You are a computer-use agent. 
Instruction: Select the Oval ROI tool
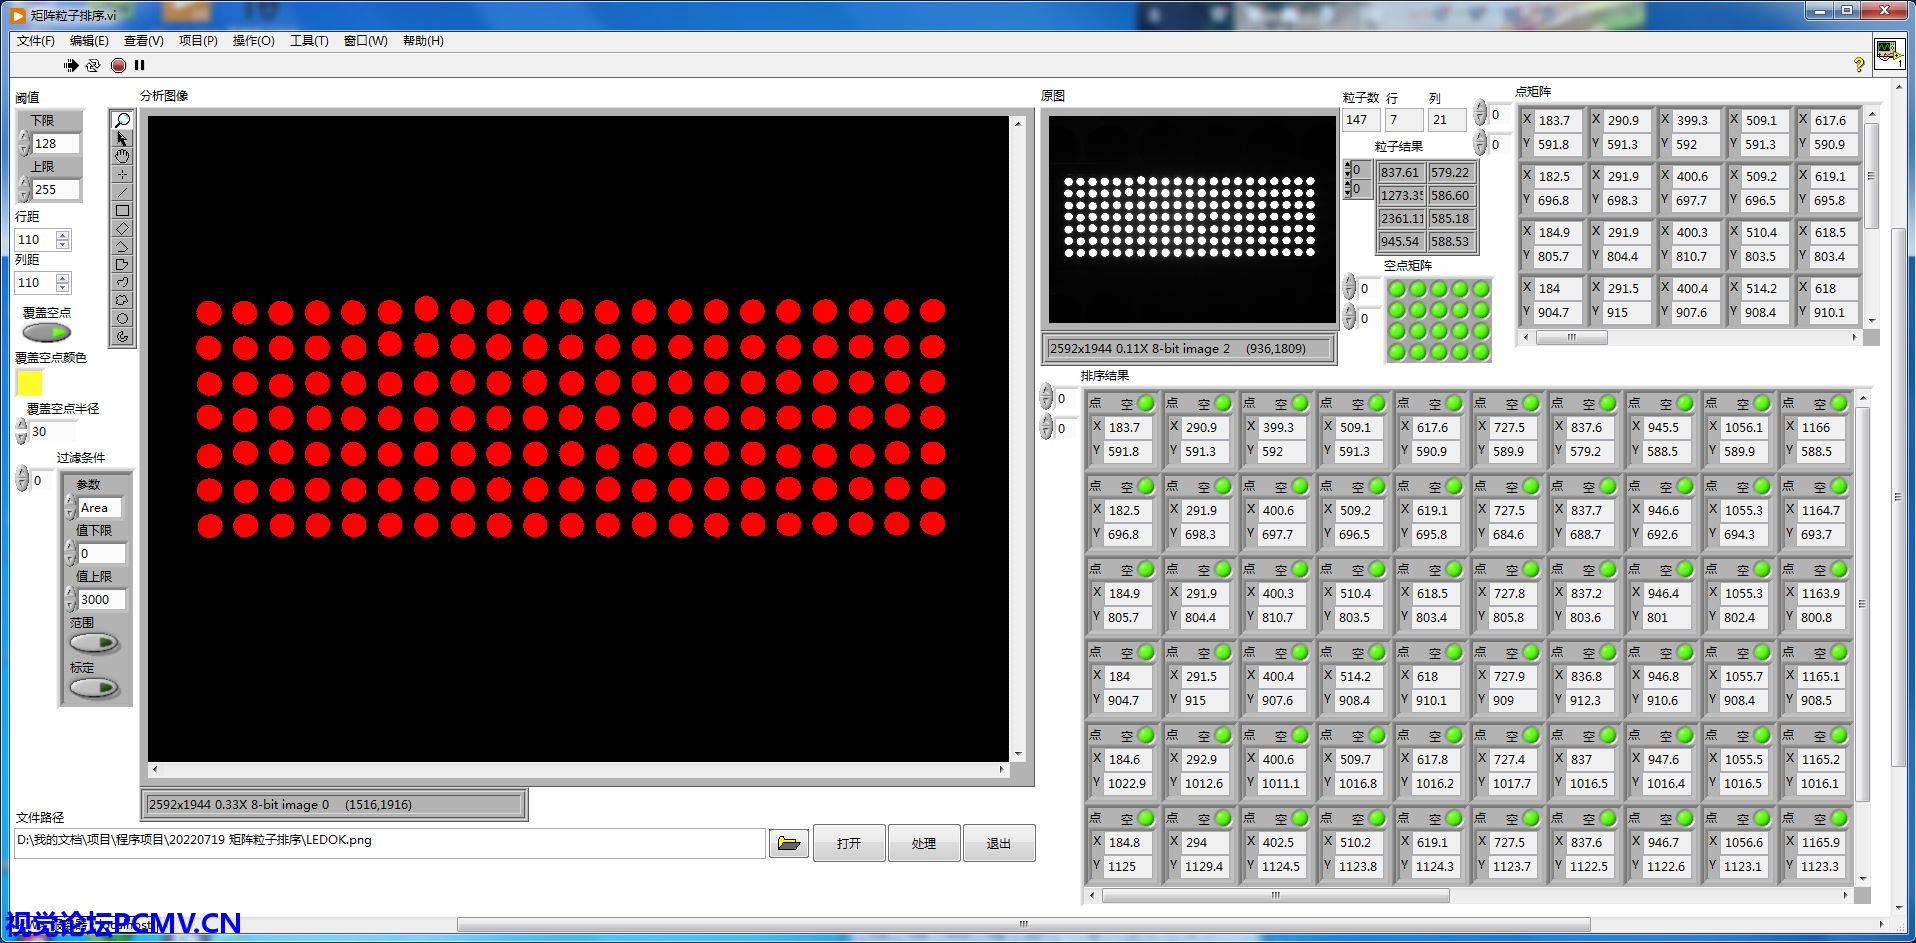tap(122, 319)
